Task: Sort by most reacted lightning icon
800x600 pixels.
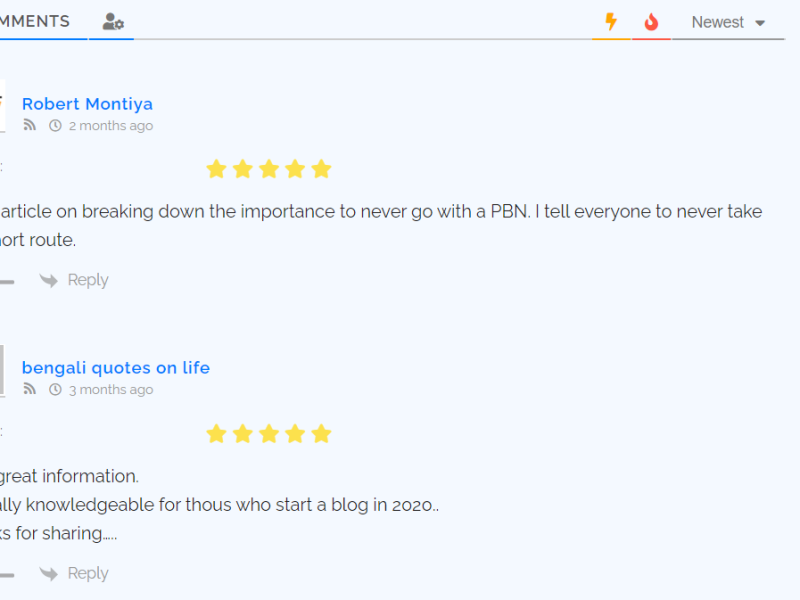Action: tap(611, 22)
